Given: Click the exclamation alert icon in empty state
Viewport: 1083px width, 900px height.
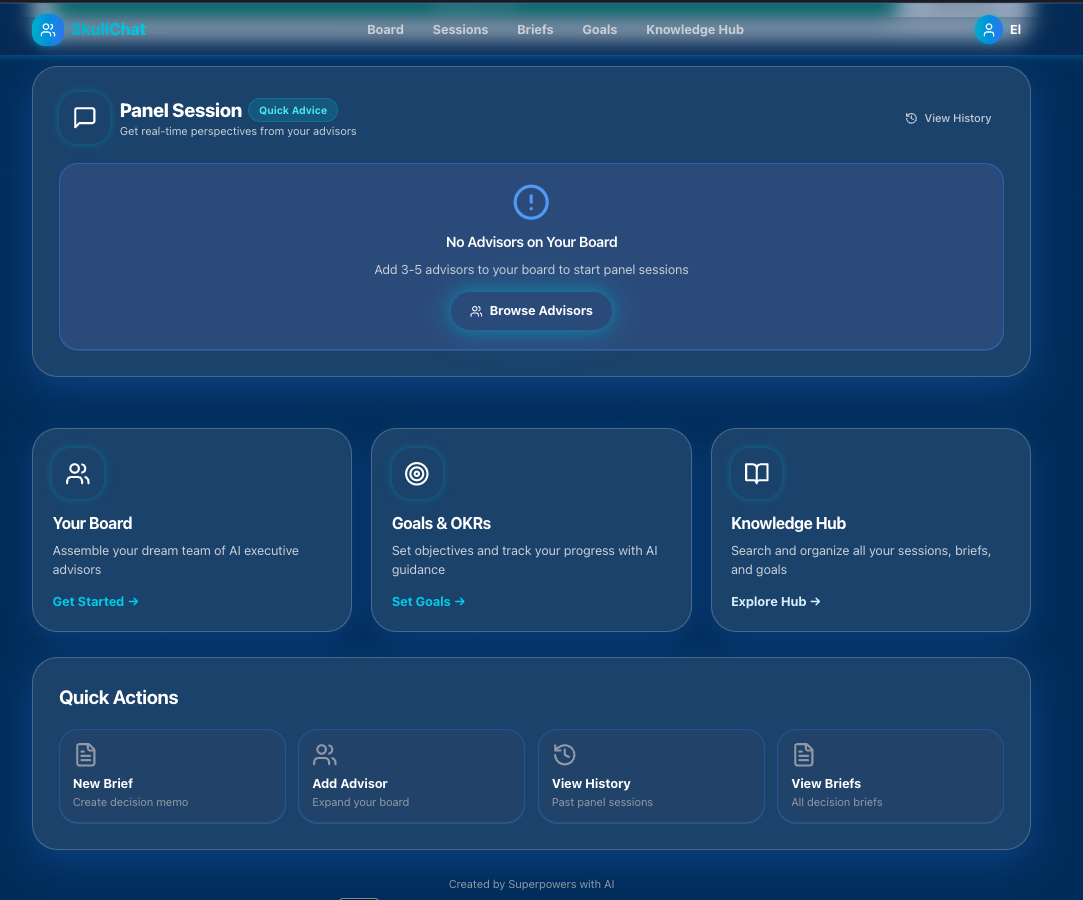Looking at the screenshot, I should 531,202.
